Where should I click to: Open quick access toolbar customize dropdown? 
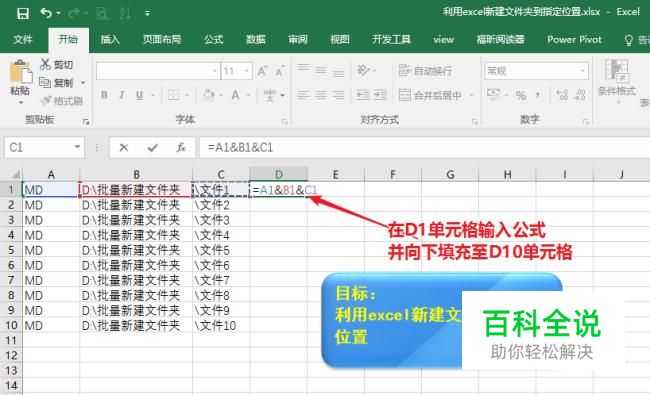(x=148, y=14)
